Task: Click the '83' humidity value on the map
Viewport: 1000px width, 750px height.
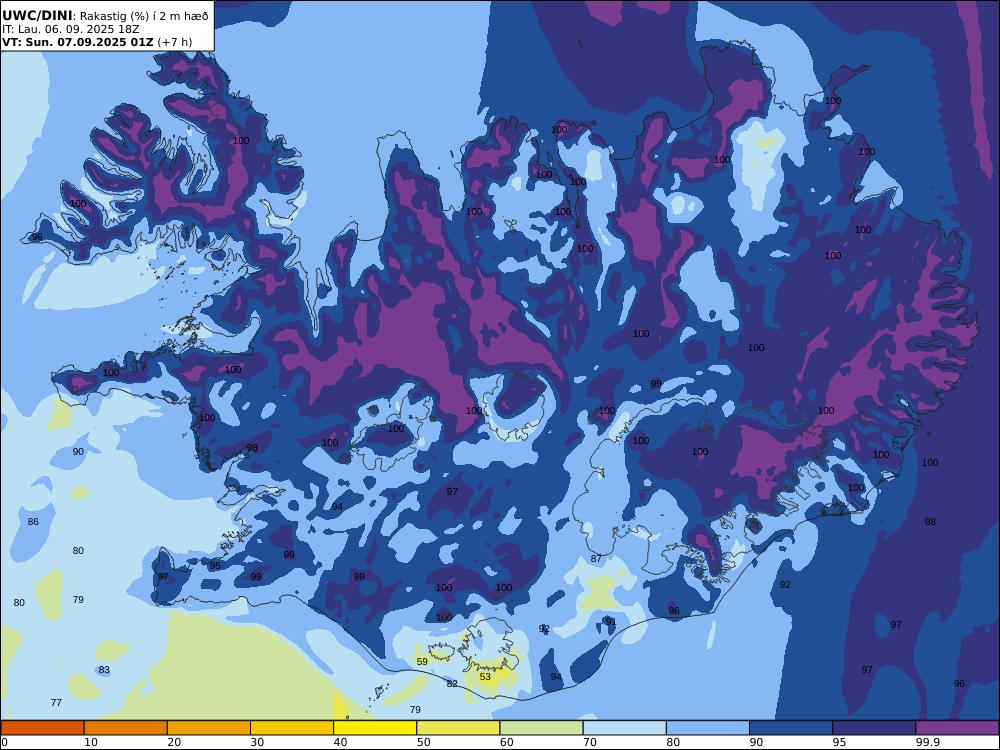Action: [x=104, y=670]
